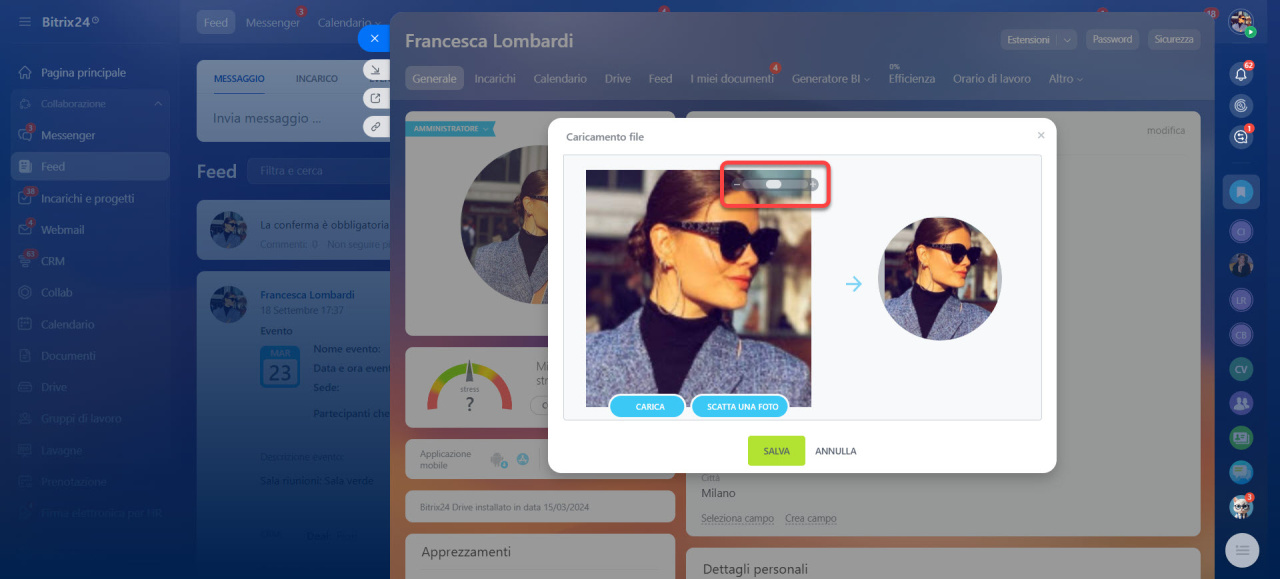
Task: Open profile in new window icon
Action: (x=375, y=98)
